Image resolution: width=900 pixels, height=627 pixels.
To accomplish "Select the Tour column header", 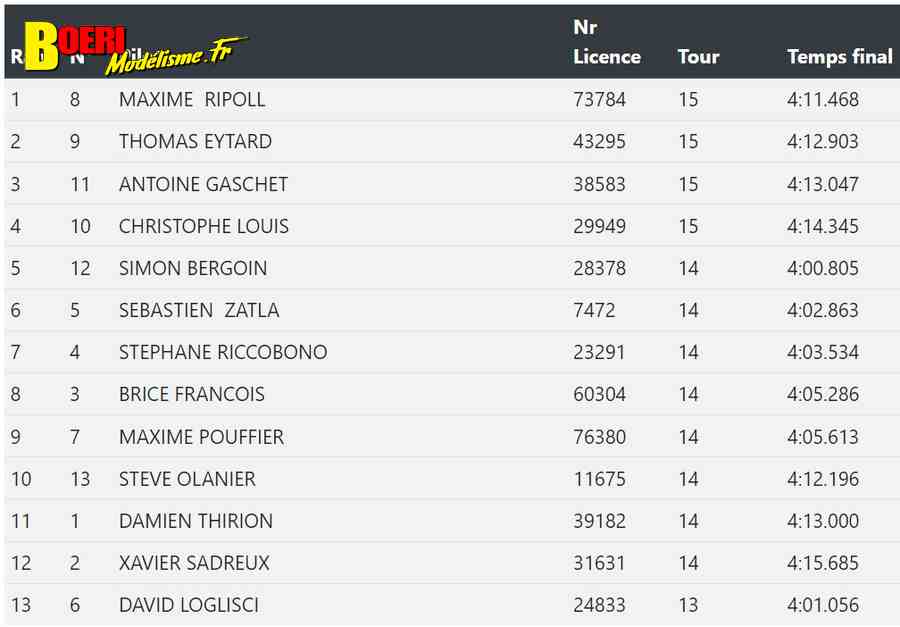I will pyautogui.click(x=698, y=57).
